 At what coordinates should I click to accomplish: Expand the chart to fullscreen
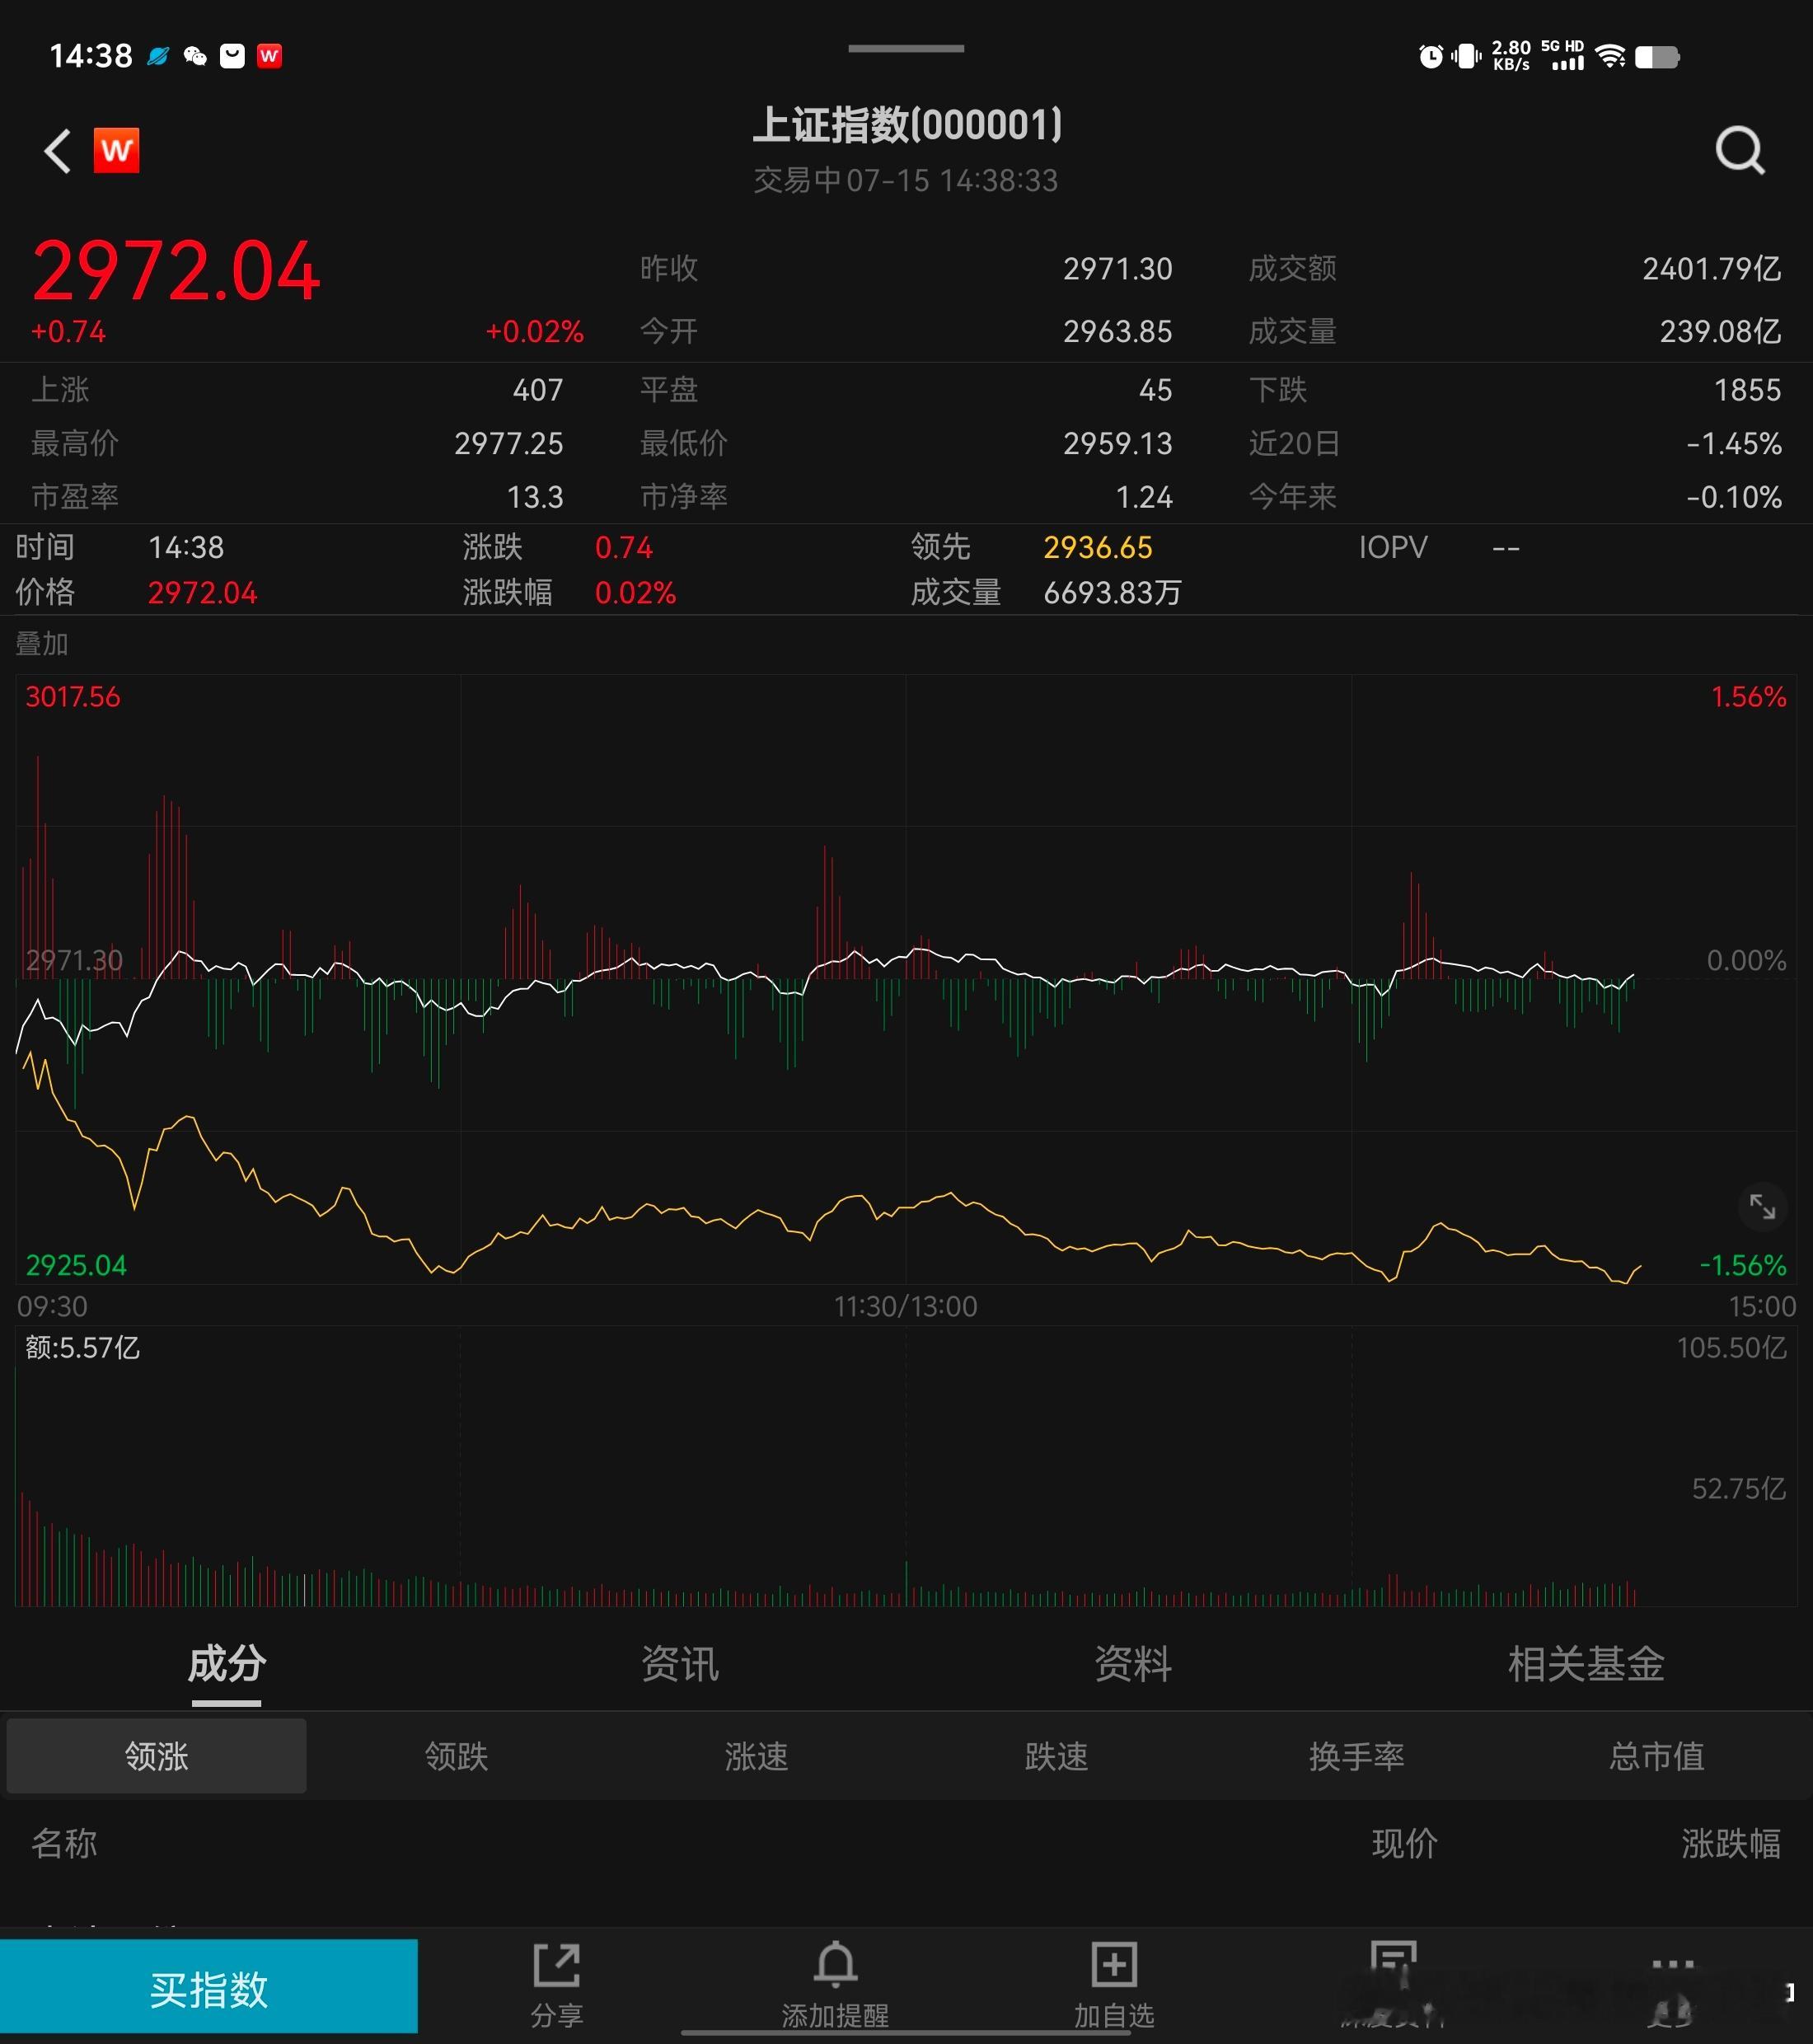1762,1207
